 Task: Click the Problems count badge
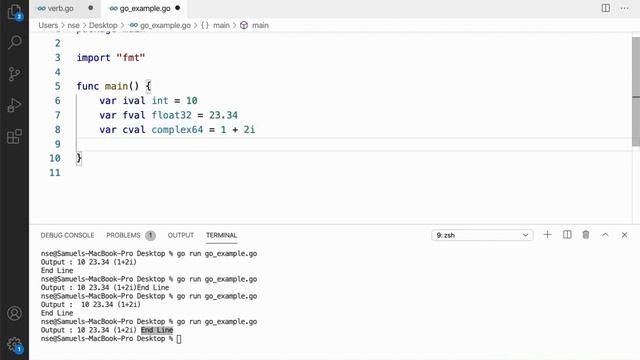(150, 235)
